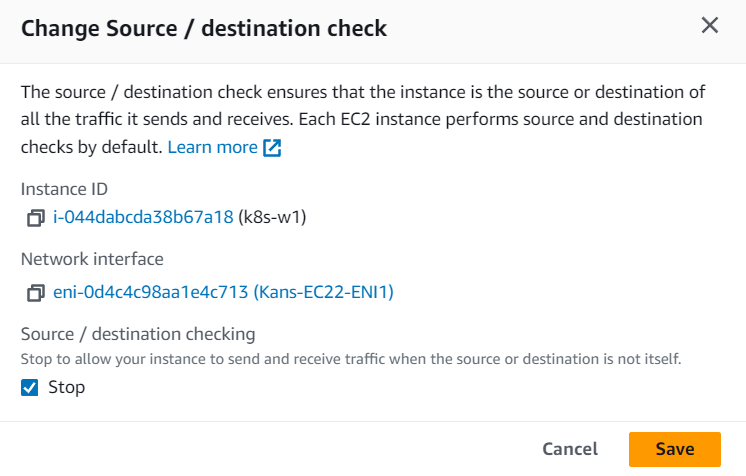Viewport: 746px width, 476px height.
Task: Click the Kans-EC22-ENI1 name in the interface link
Action: 324,293
